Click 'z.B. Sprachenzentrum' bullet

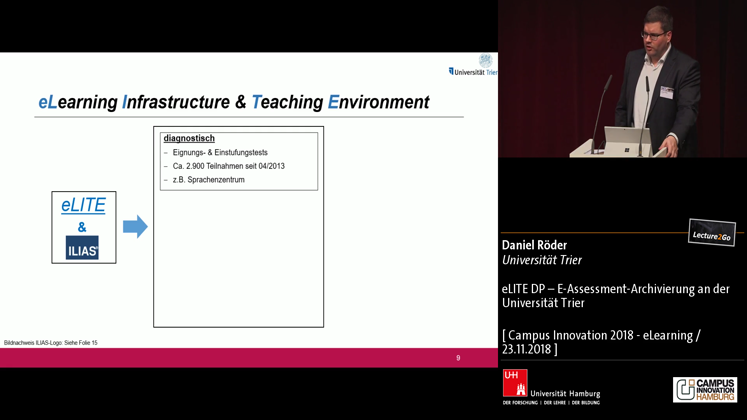click(x=209, y=180)
